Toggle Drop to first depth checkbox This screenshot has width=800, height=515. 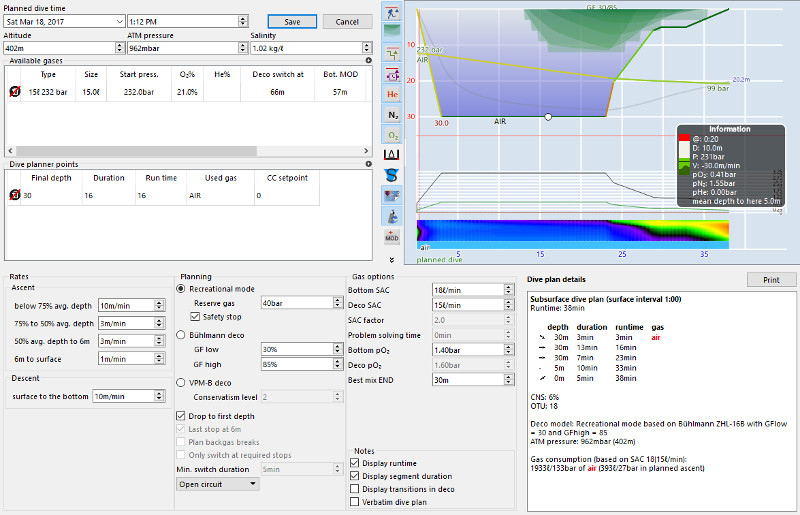[x=180, y=415]
